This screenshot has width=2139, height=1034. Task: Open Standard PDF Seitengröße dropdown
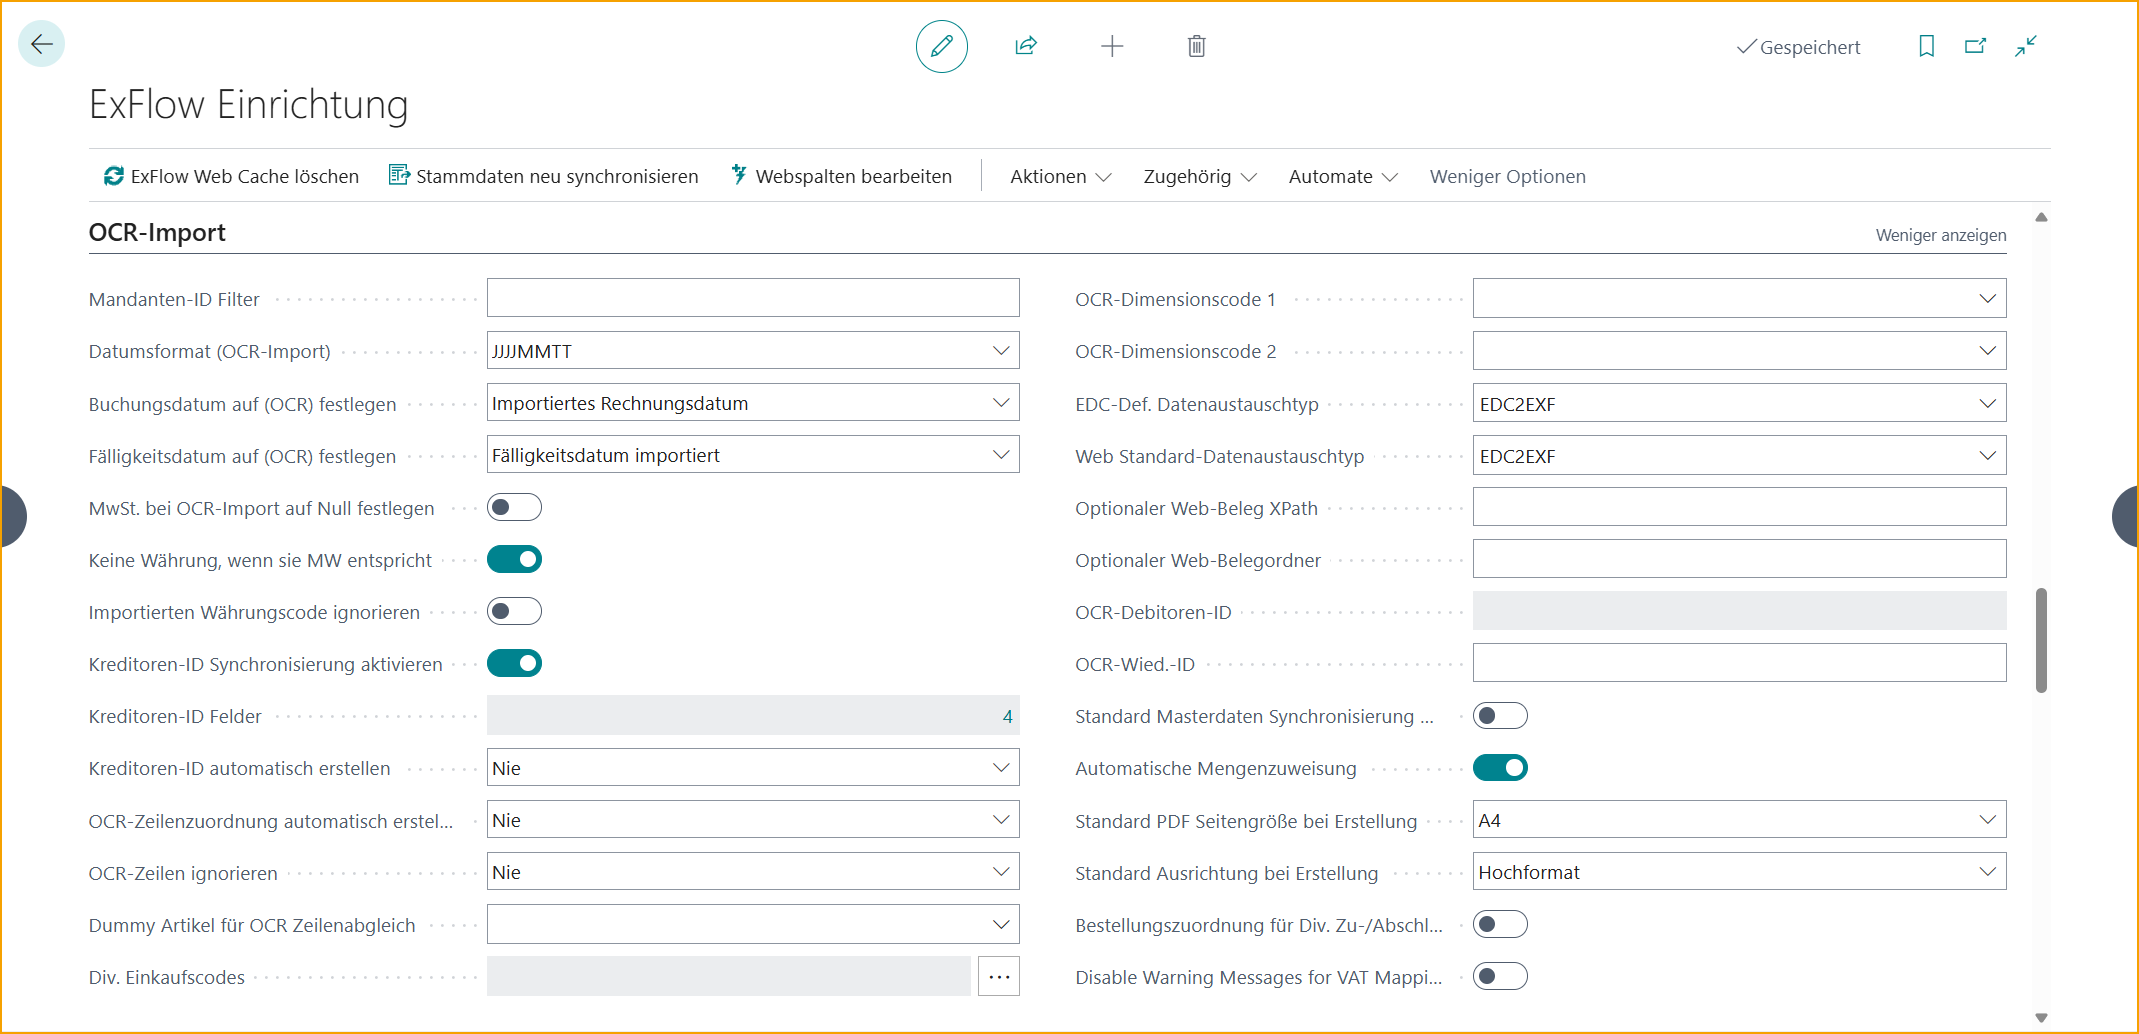coord(1987,820)
